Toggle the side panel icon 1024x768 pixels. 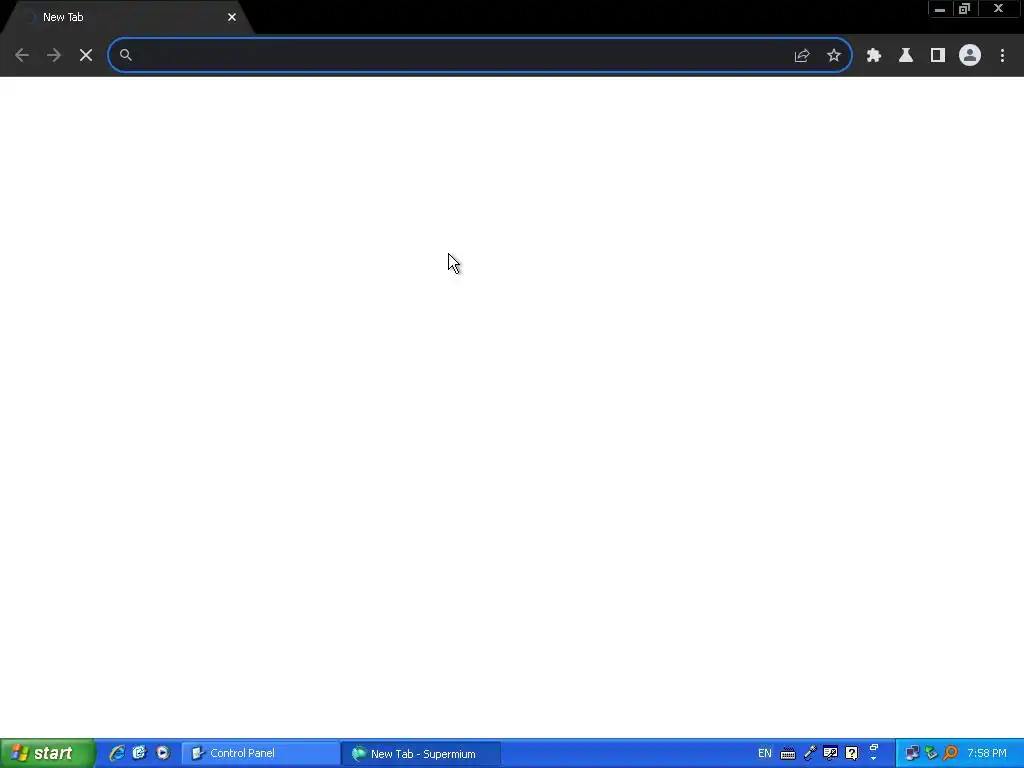point(938,56)
